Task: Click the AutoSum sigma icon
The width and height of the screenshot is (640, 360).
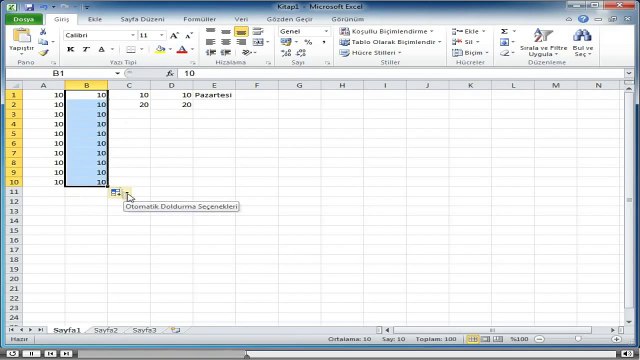Action: pos(504,31)
